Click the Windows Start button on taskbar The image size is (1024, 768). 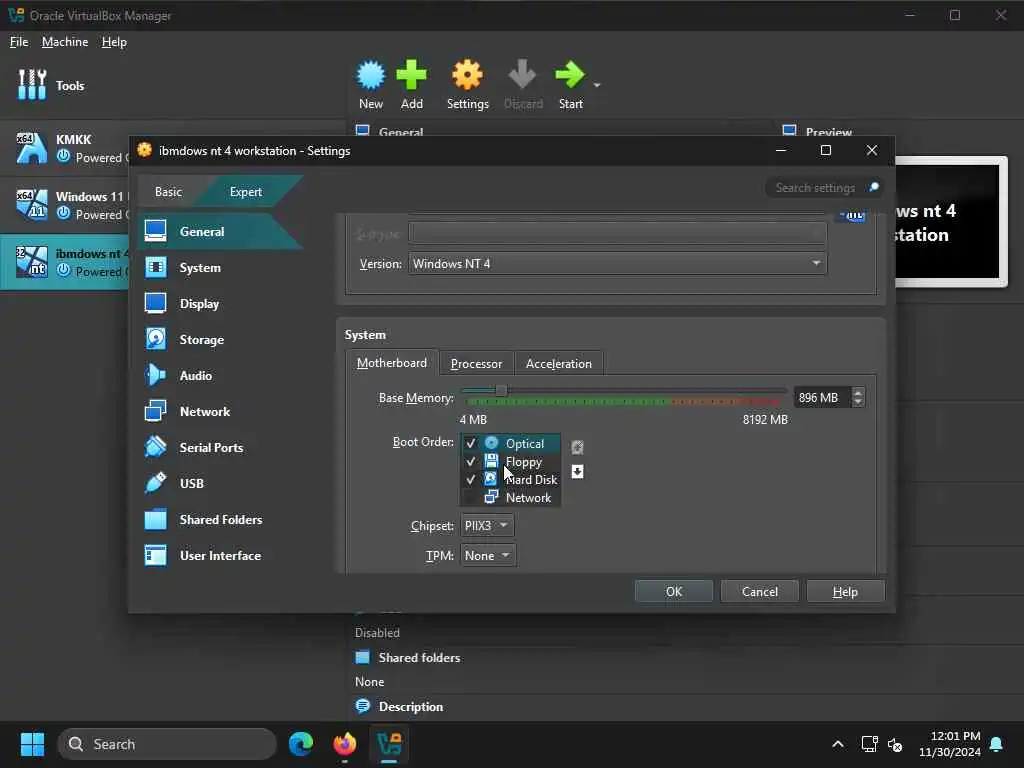tap(32, 744)
